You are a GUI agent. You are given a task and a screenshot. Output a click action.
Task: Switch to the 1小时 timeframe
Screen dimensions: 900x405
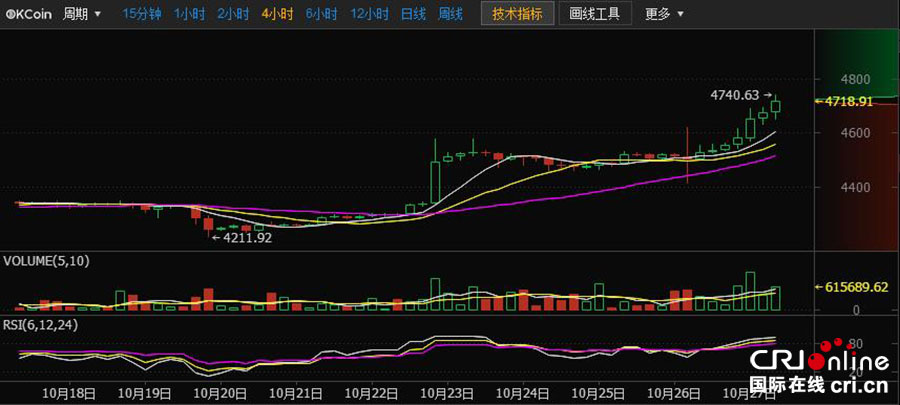(x=188, y=15)
